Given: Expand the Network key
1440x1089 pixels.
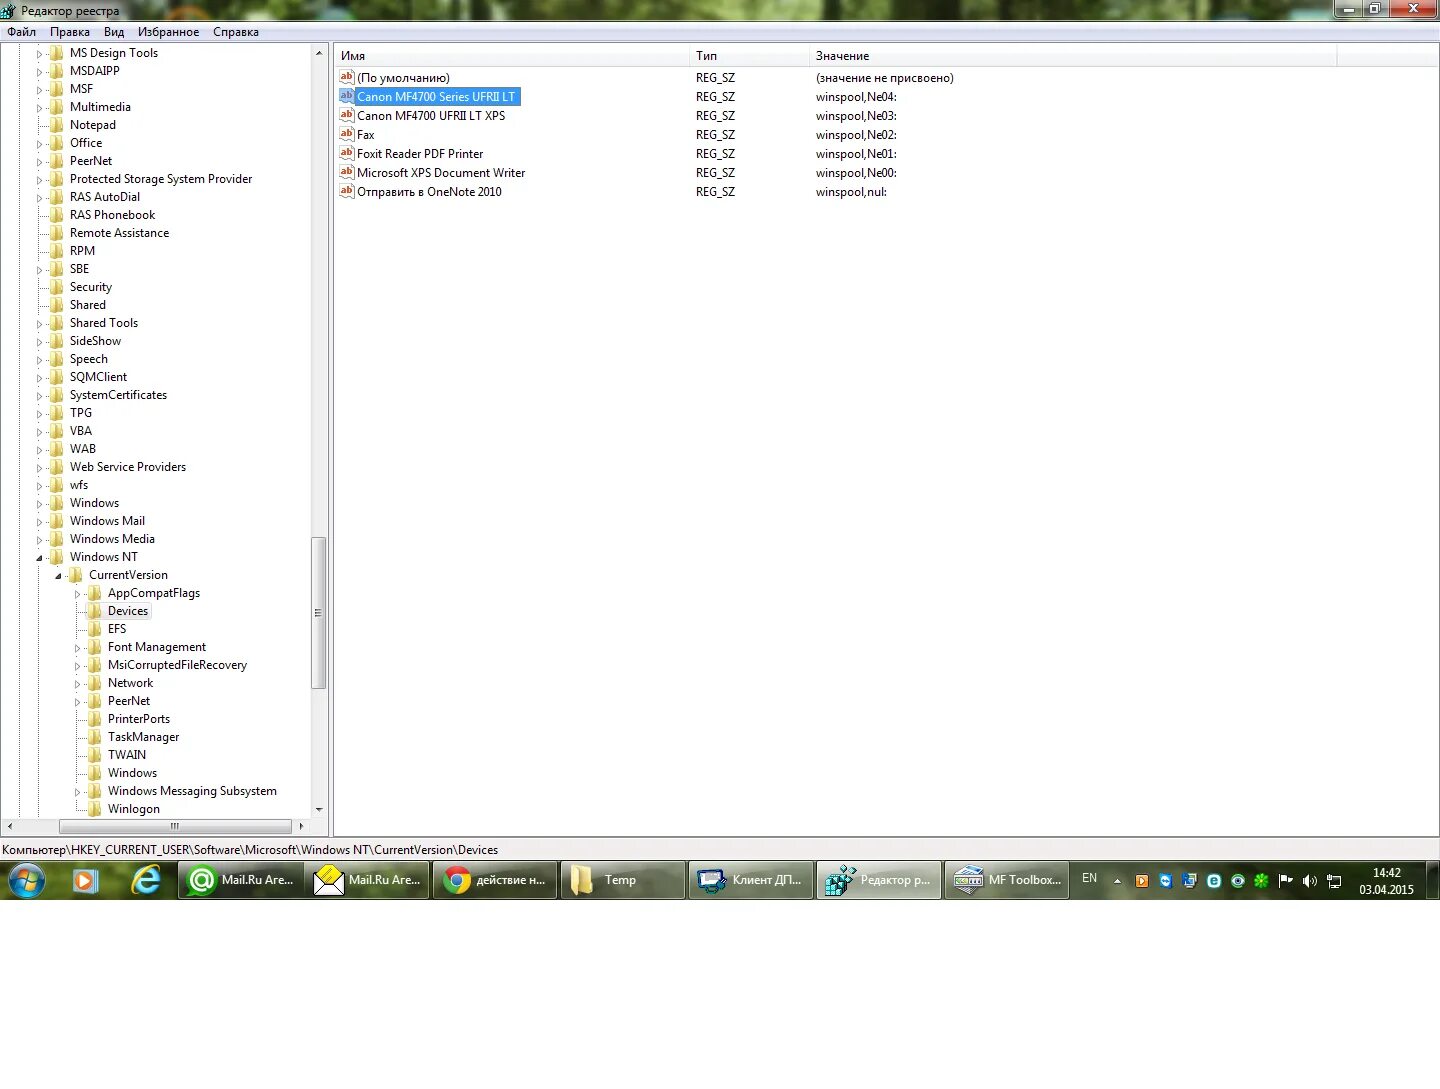Looking at the screenshot, I should [x=77, y=684].
